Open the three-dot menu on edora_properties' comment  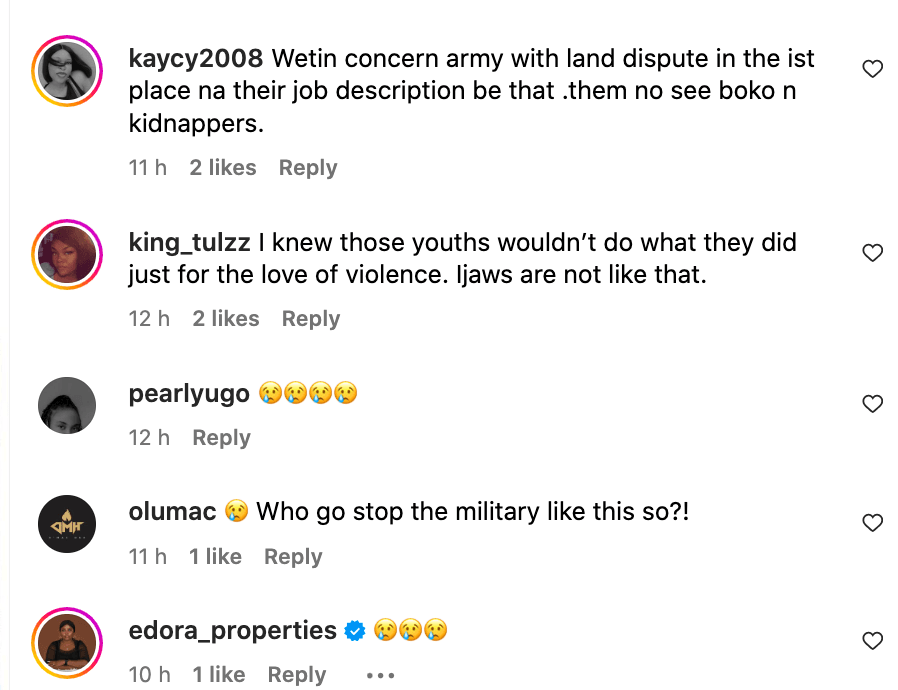point(381,675)
